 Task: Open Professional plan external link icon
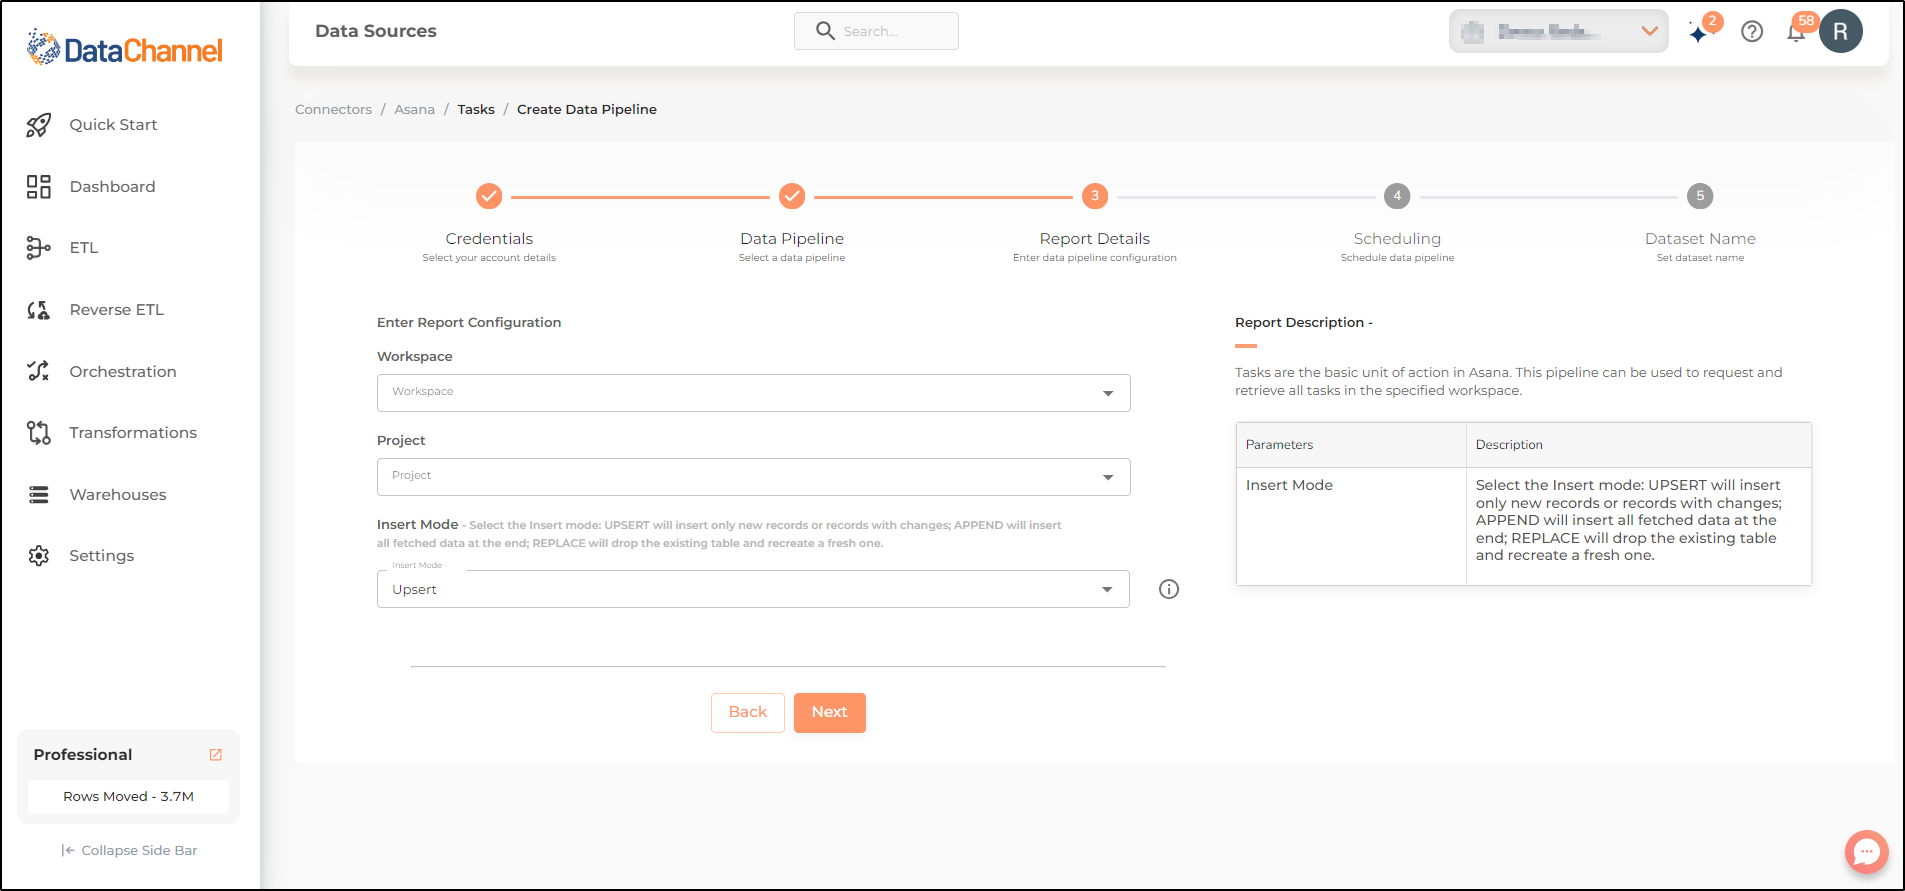tap(215, 755)
